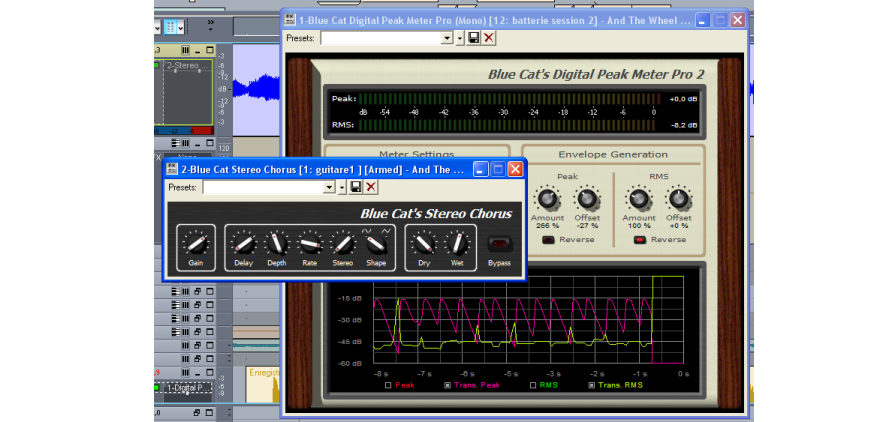Minimize the track above the 1-Digital P... slot

(x=197, y=374)
